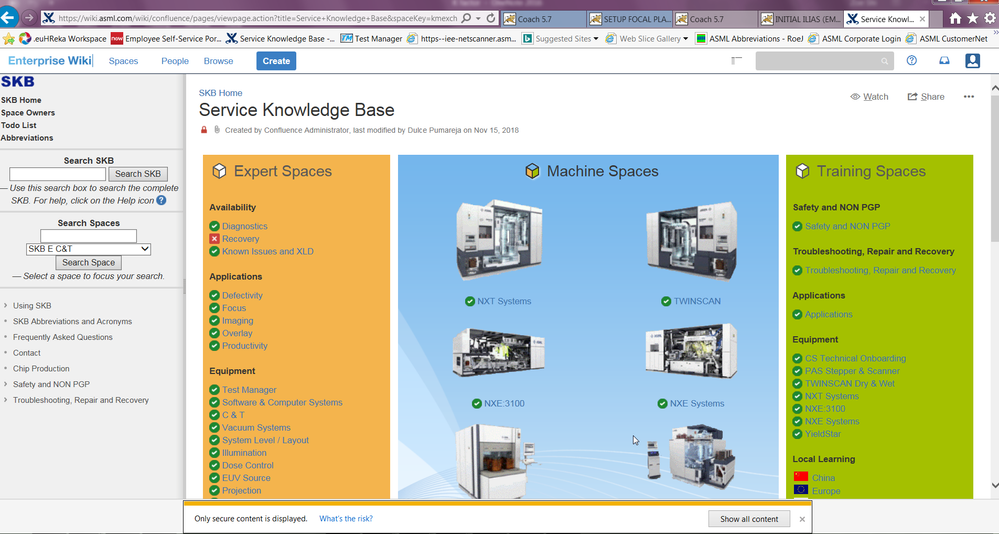
Task: Open the browser home icon
Action: [955, 19]
